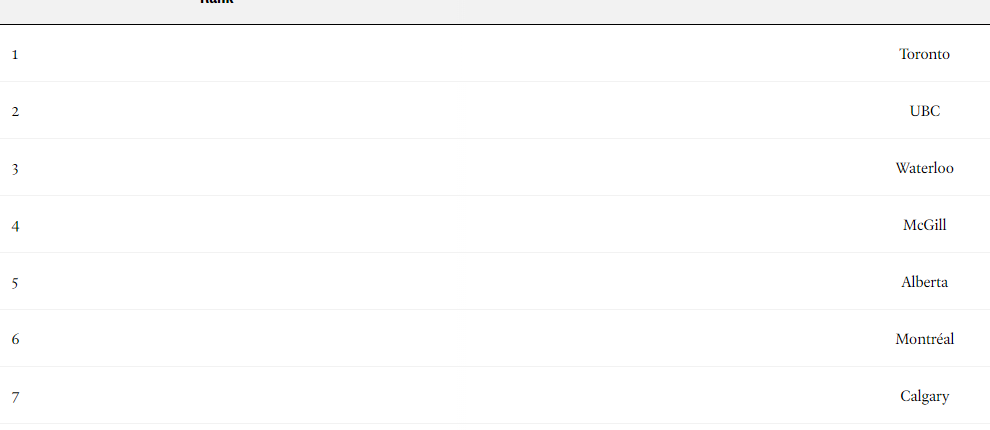Click the Montréal university name

tap(924, 339)
